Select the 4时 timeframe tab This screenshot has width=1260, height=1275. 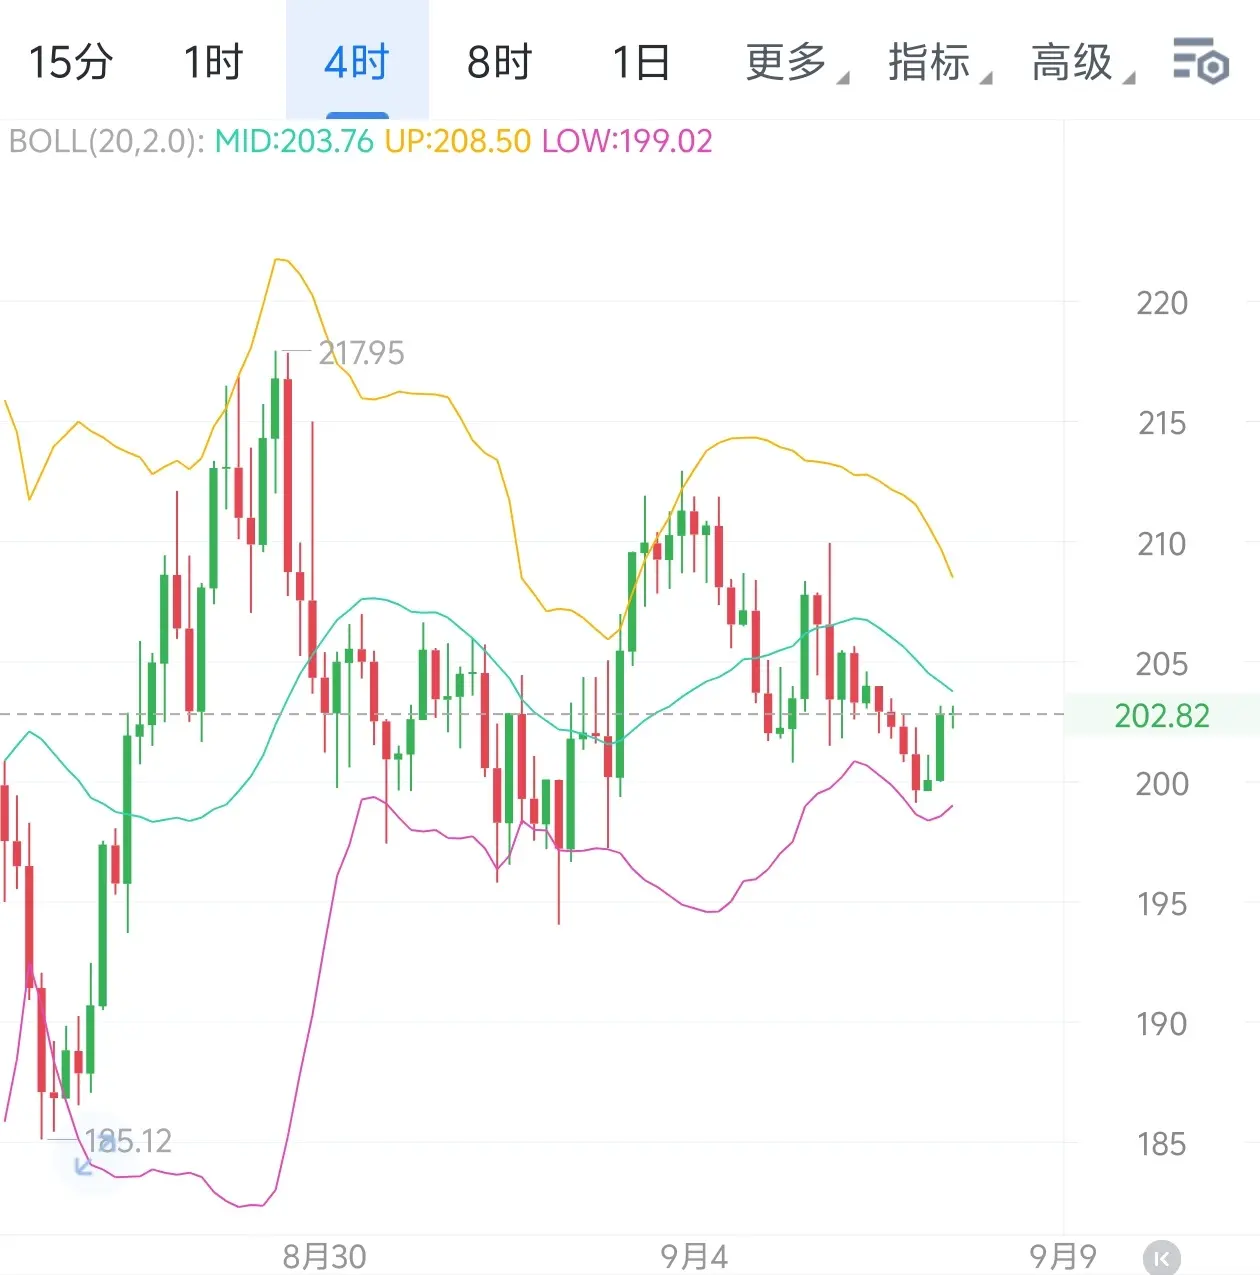point(357,62)
